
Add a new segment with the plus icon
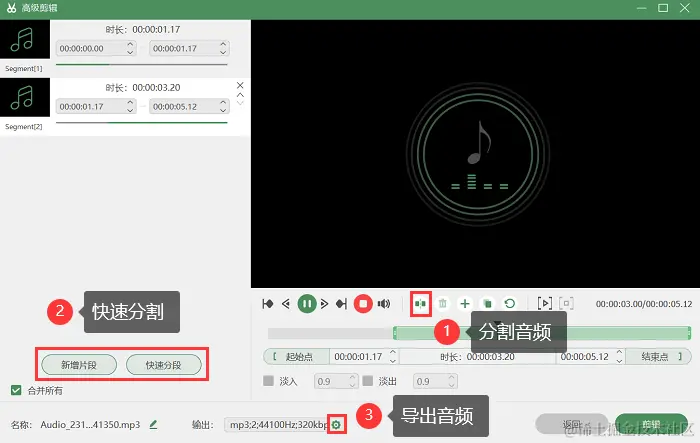pyautogui.click(x=465, y=304)
